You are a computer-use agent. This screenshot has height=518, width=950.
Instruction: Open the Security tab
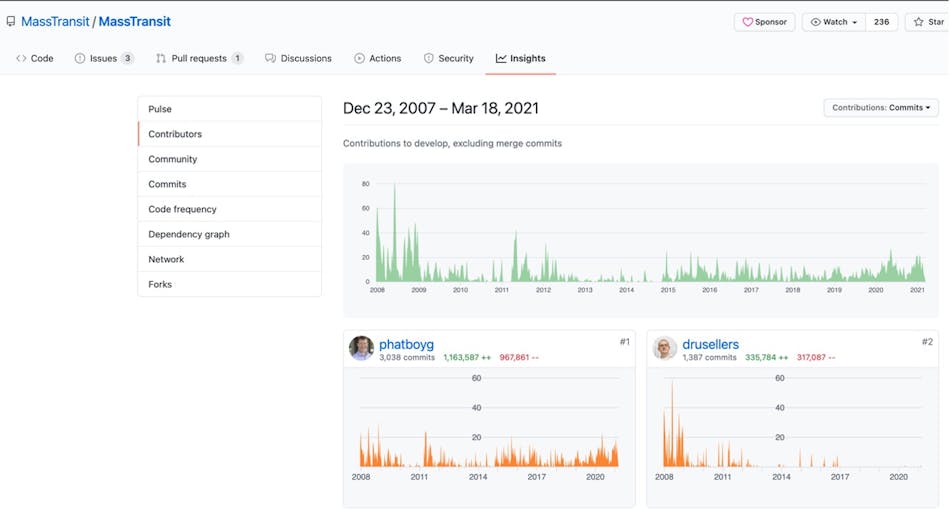point(448,58)
